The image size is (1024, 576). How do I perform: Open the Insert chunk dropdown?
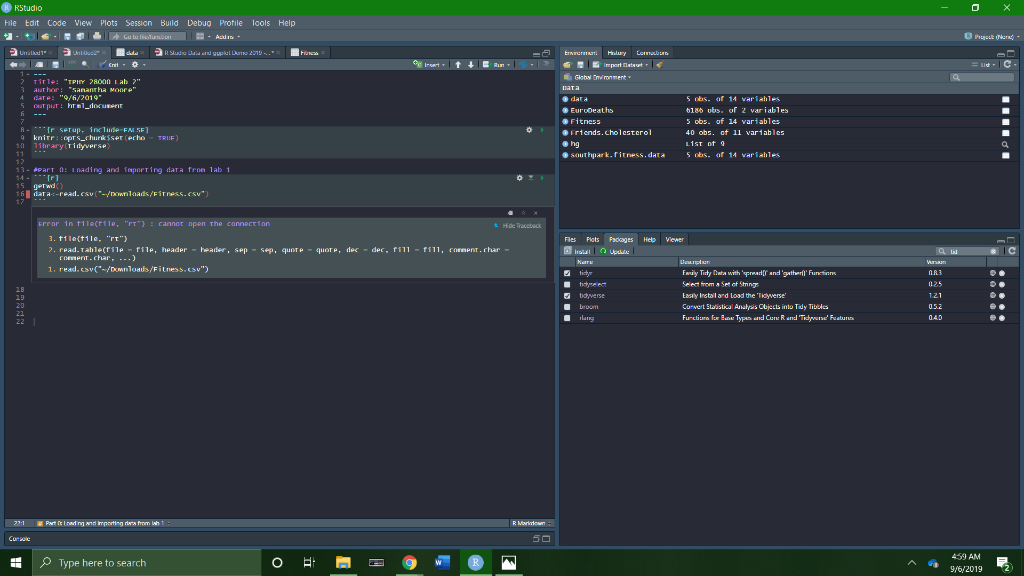[x=429, y=65]
